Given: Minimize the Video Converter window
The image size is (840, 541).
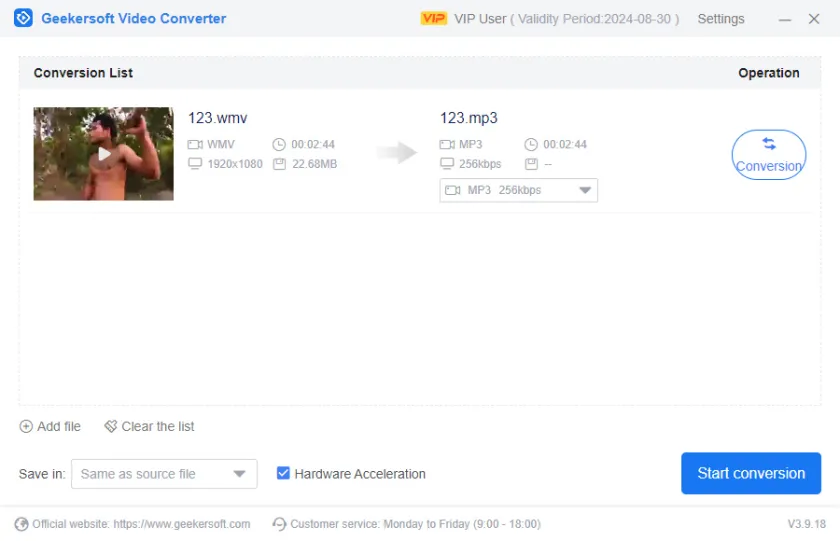Looking at the screenshot, I should tap(787, 19).
